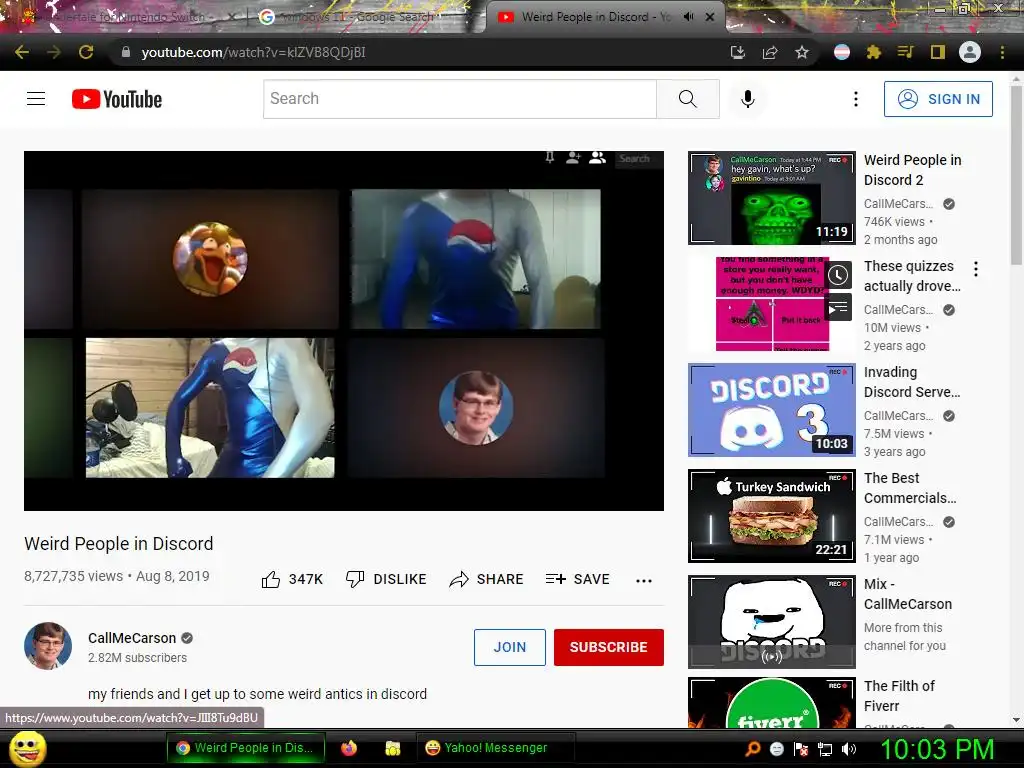
Task: Click the page vertical scrollbar thumb
Action: (x=1016, y=174)
